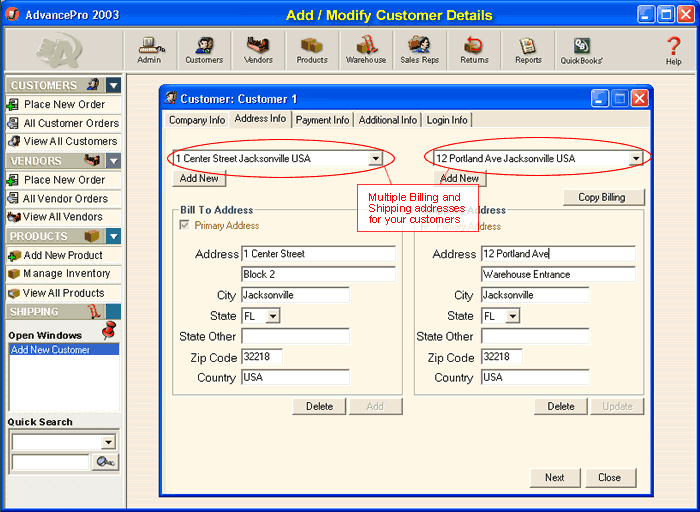Click the Quick Search text box
700x512 pixels.
pyautogui.click(x=50, y=462)
